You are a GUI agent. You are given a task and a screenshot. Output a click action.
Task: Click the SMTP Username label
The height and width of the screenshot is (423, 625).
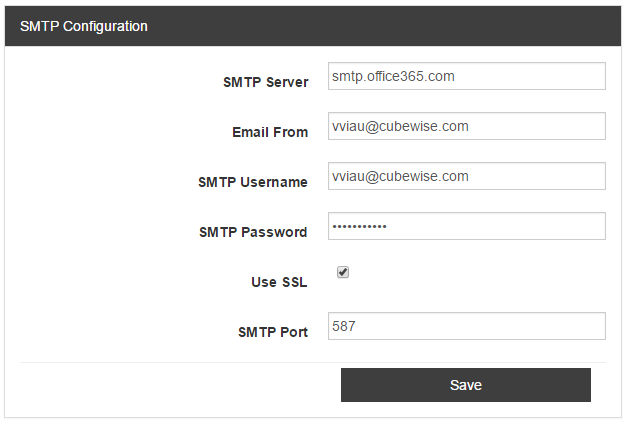pyautogui.click(x=253, y=183)
